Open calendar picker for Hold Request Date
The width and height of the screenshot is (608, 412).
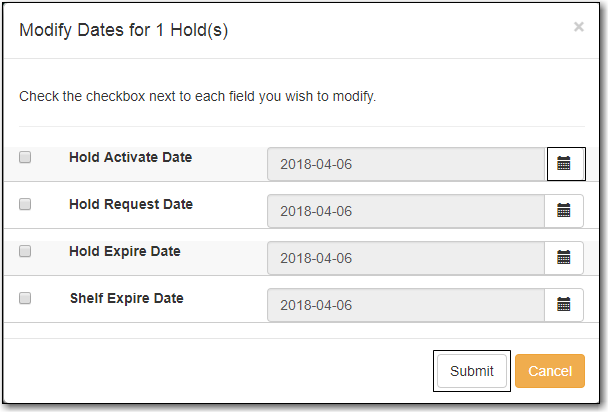(564, 211)
